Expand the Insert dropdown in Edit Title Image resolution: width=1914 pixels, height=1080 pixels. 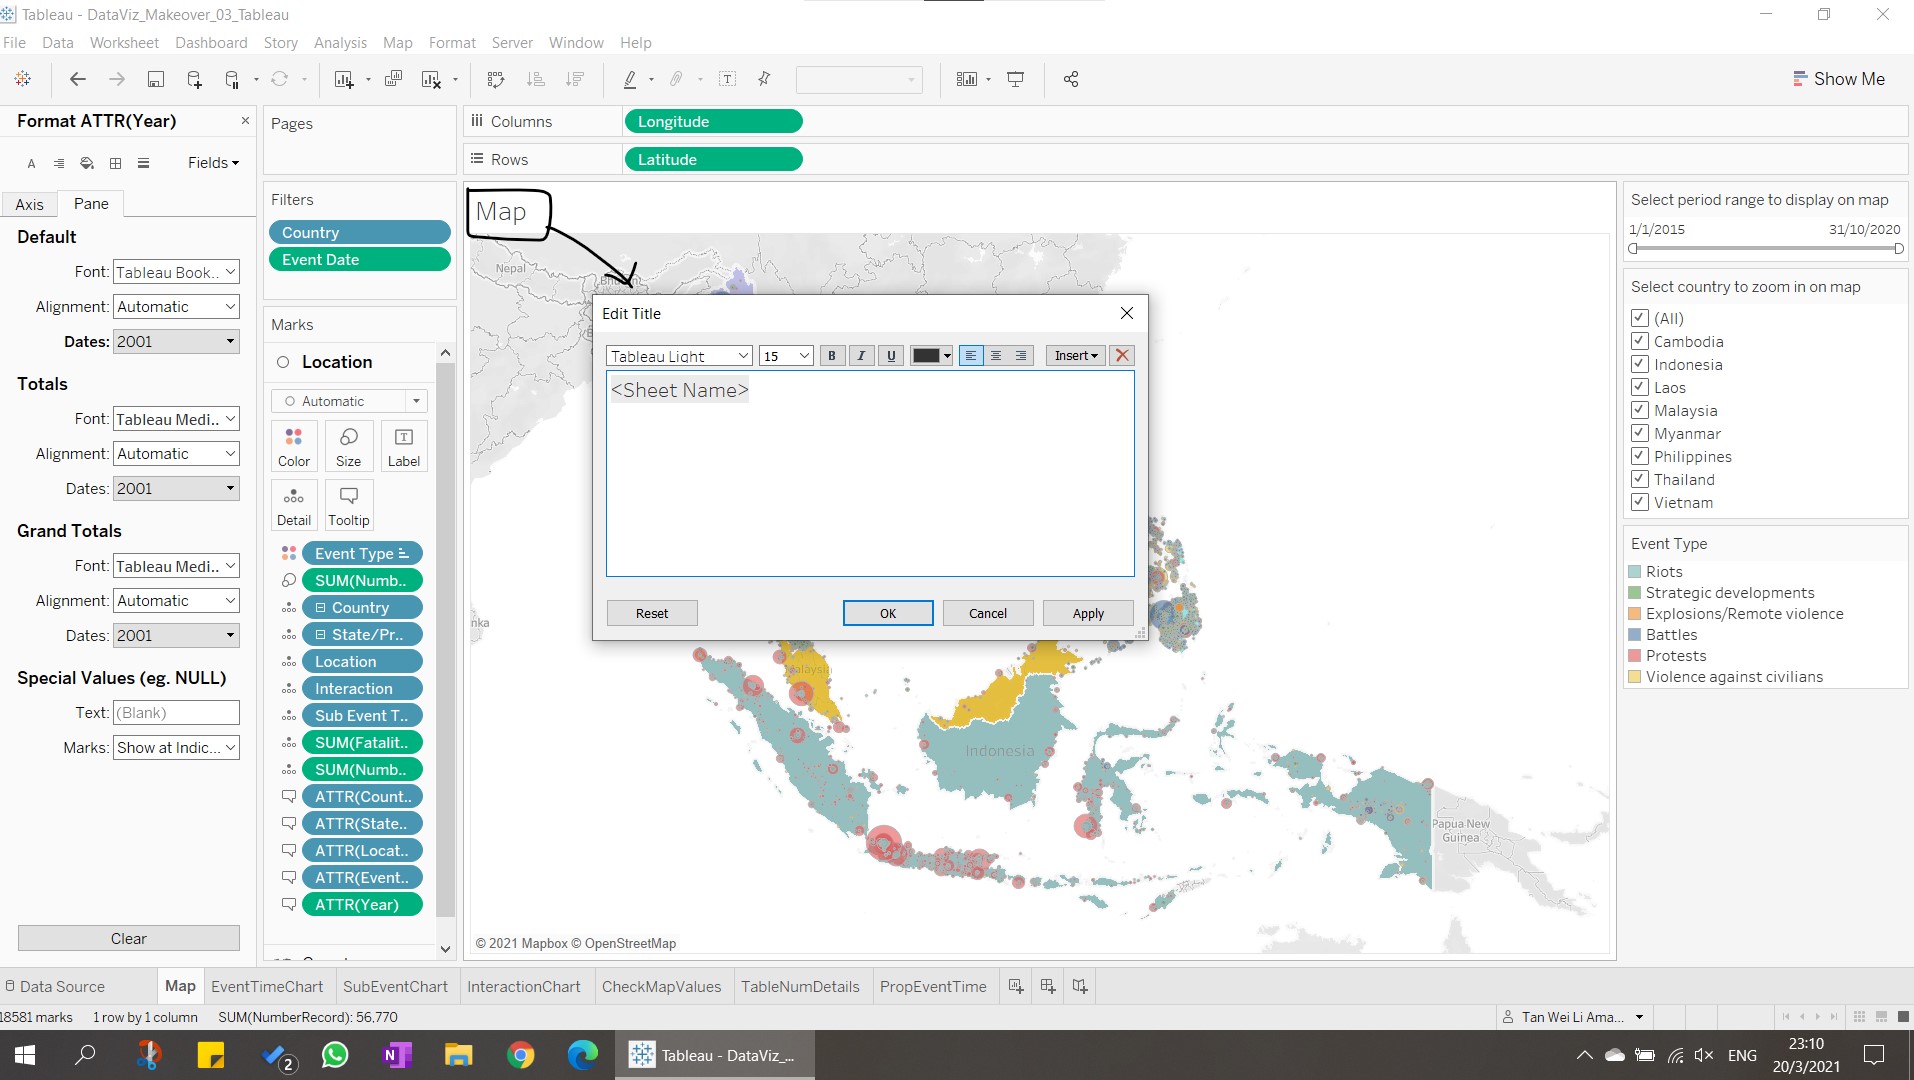pyautogui.click(x=1075, y=356)
